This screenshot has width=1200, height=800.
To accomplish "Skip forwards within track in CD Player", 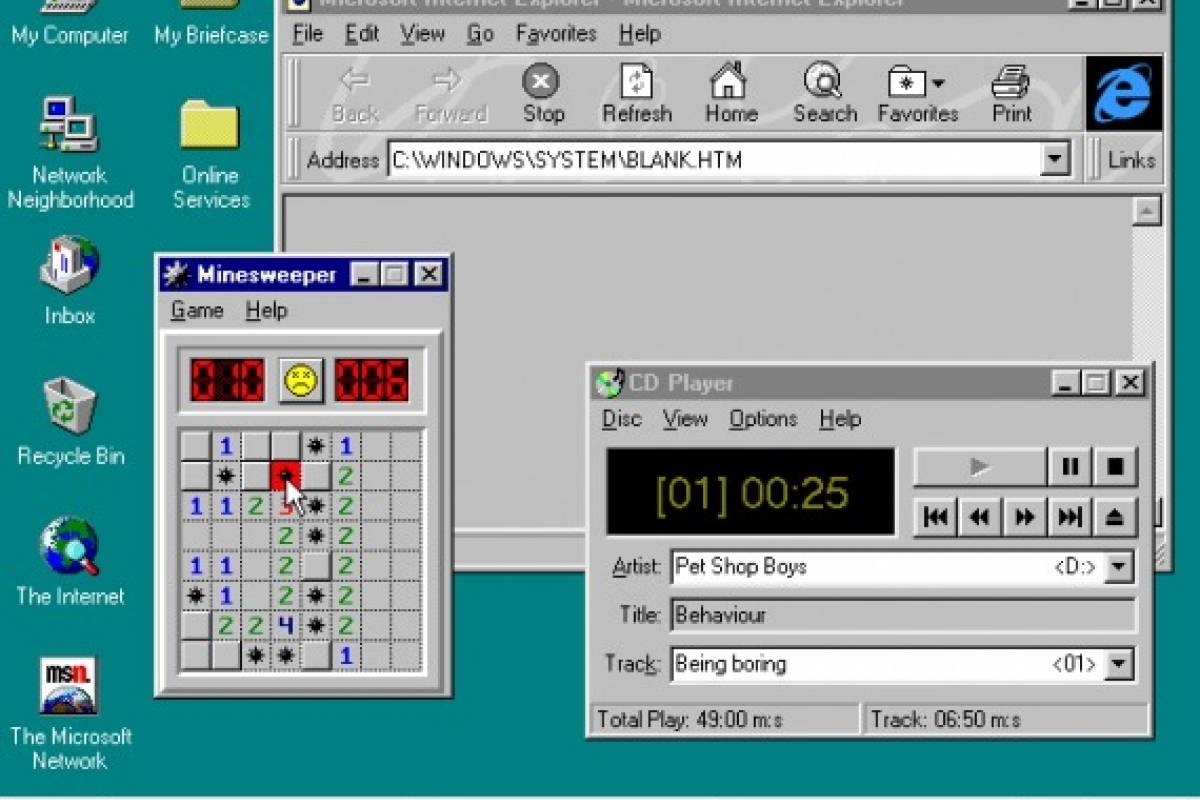I will pyautogui.click(x=1025, y=517).
